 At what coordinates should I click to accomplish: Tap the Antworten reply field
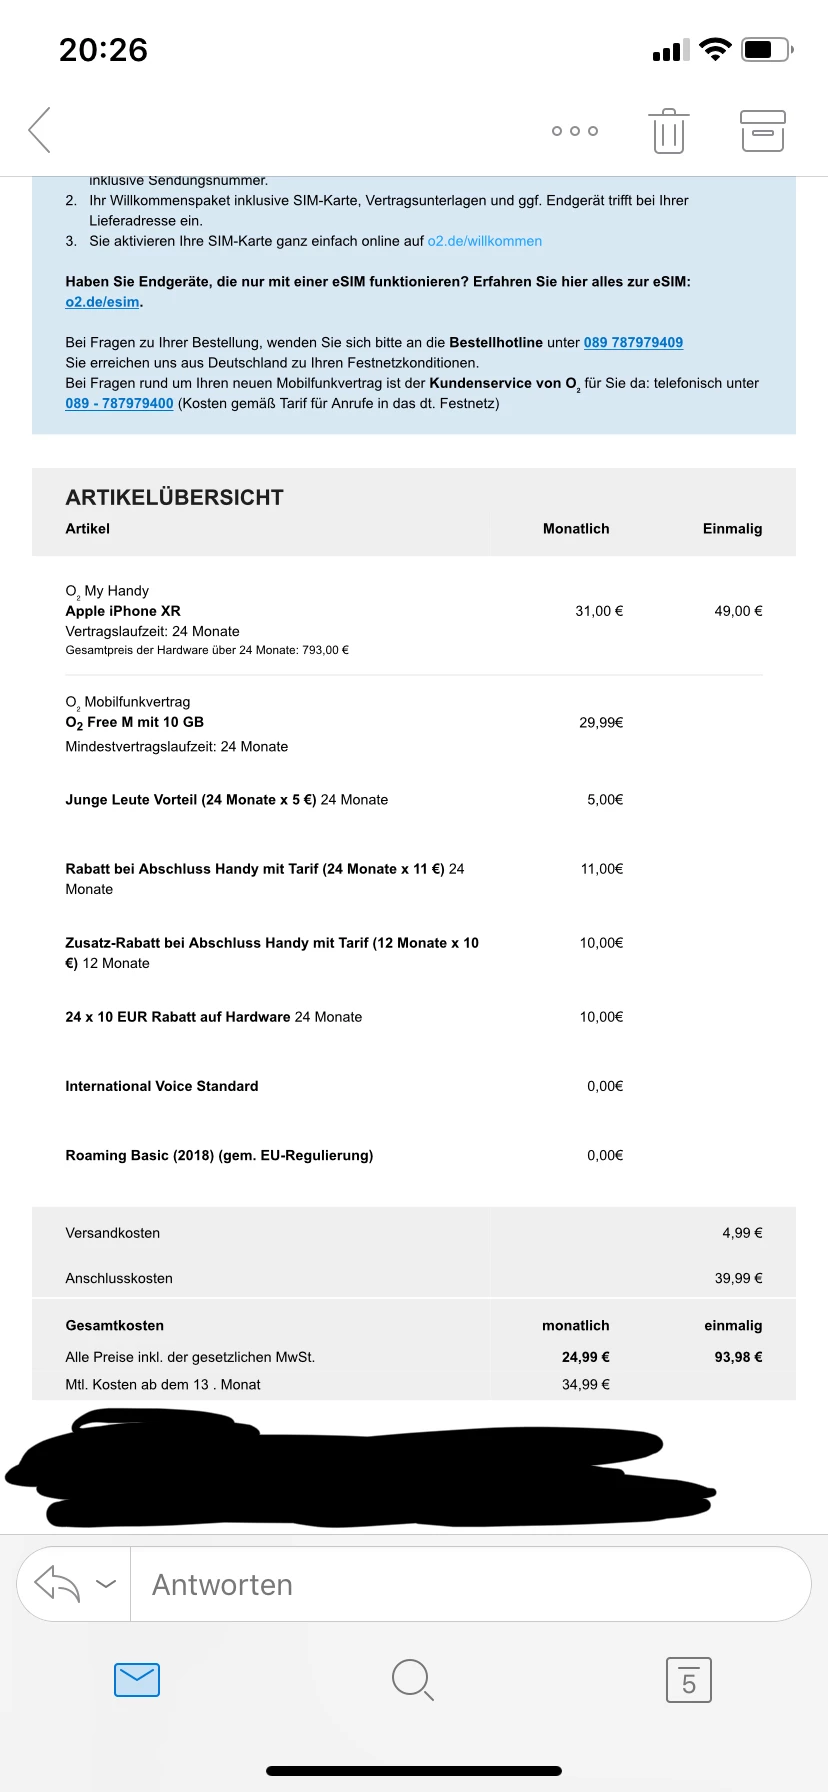pyautogui.click(x=470, y=1585)
